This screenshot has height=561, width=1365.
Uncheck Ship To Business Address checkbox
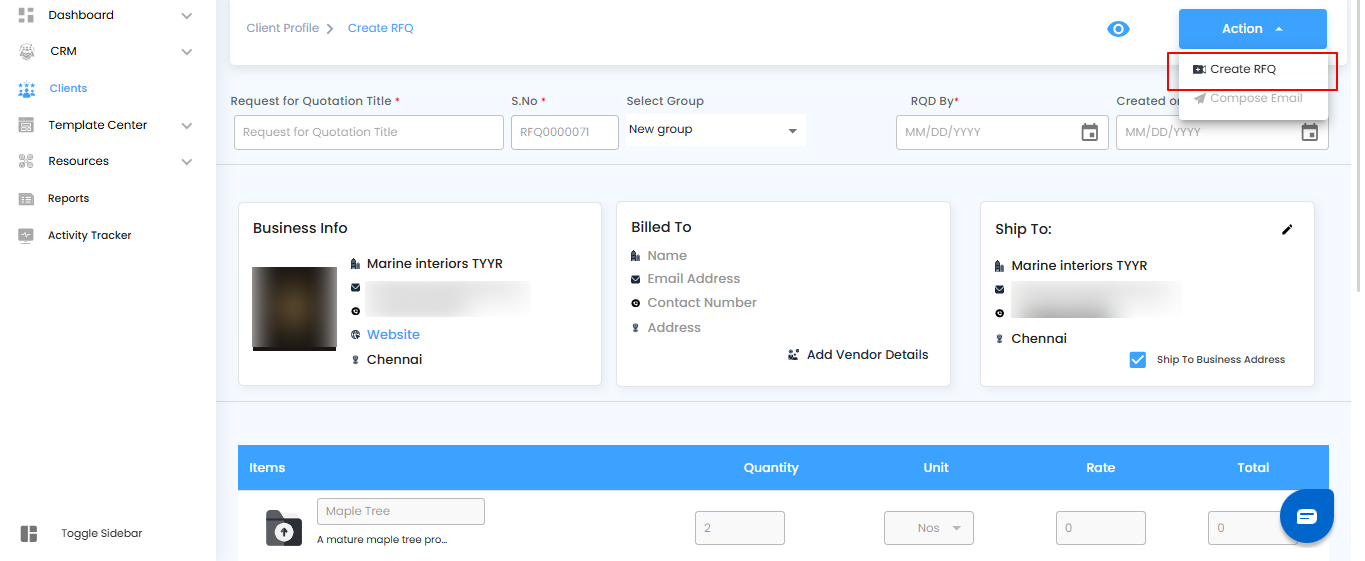click(1137, 360)
